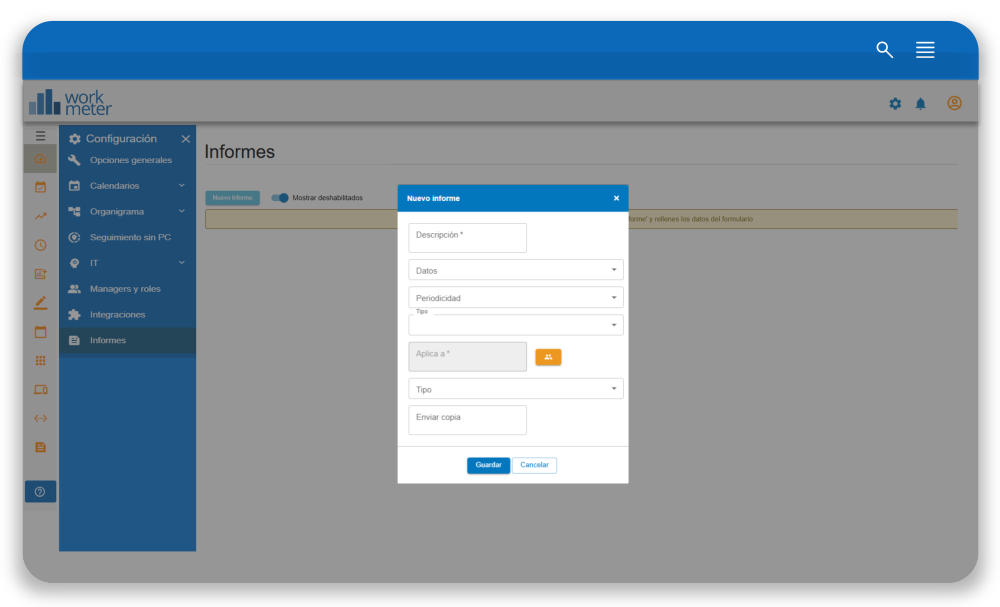Click the orange people selector button
Screen dimensions: 1000x607
coord(548,357)
